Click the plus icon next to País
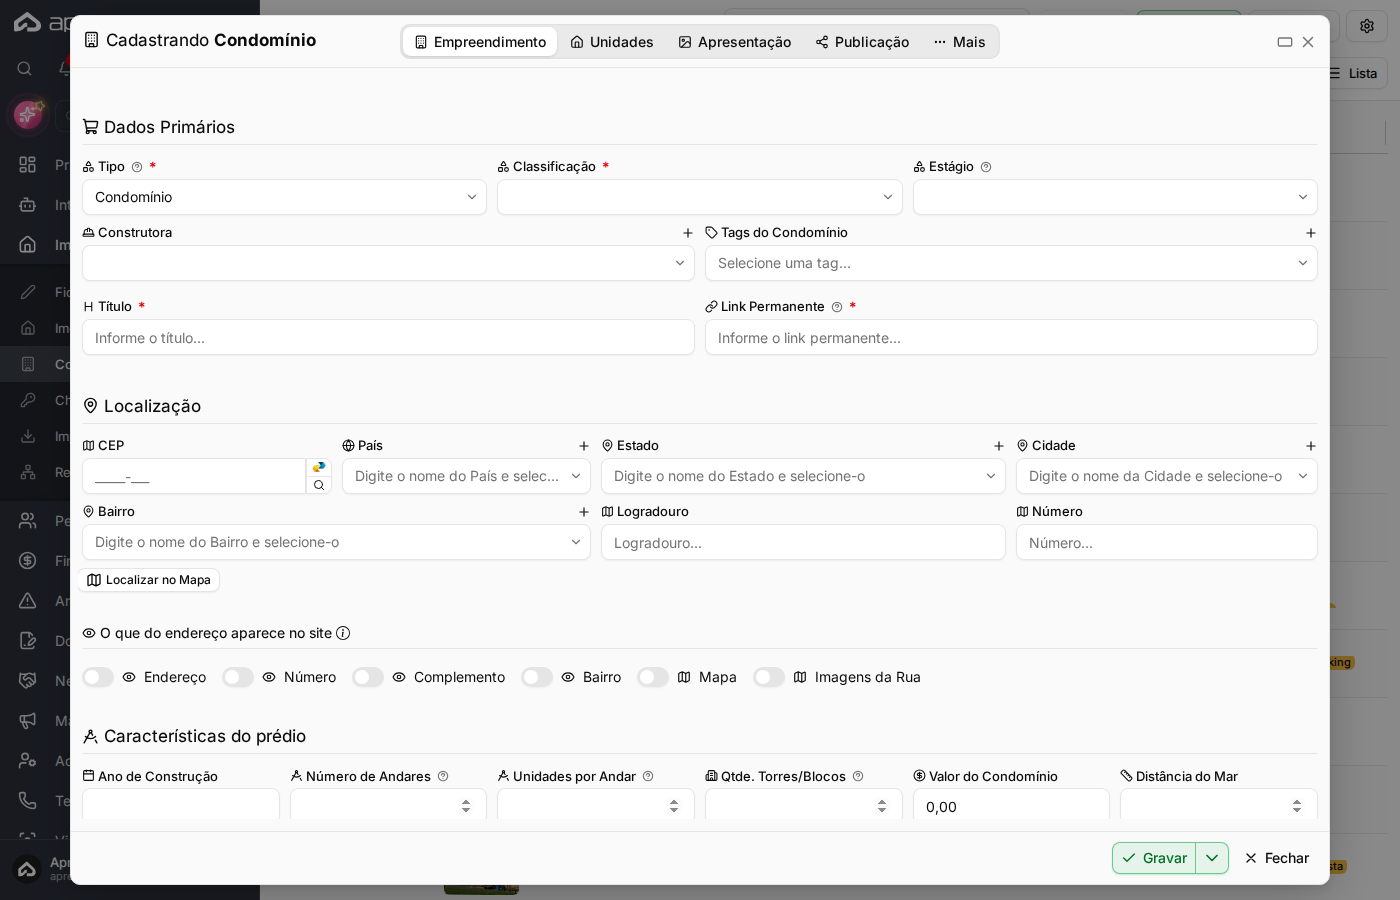 (584, 446)
